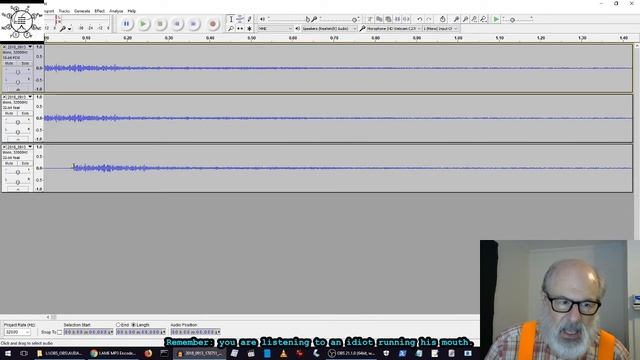Click the Sync-Lock Tracks icon
The height and width of the screenshot is (360, 640).
442,19
